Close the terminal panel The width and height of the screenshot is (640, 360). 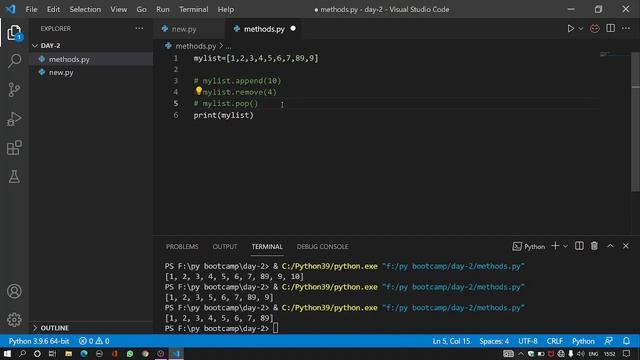point(626,246)
